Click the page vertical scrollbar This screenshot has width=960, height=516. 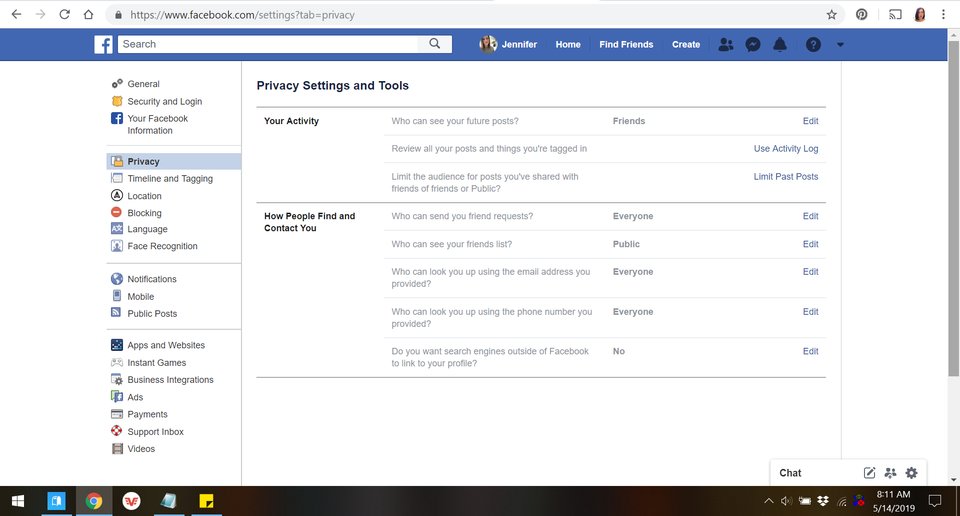[953, 208]
